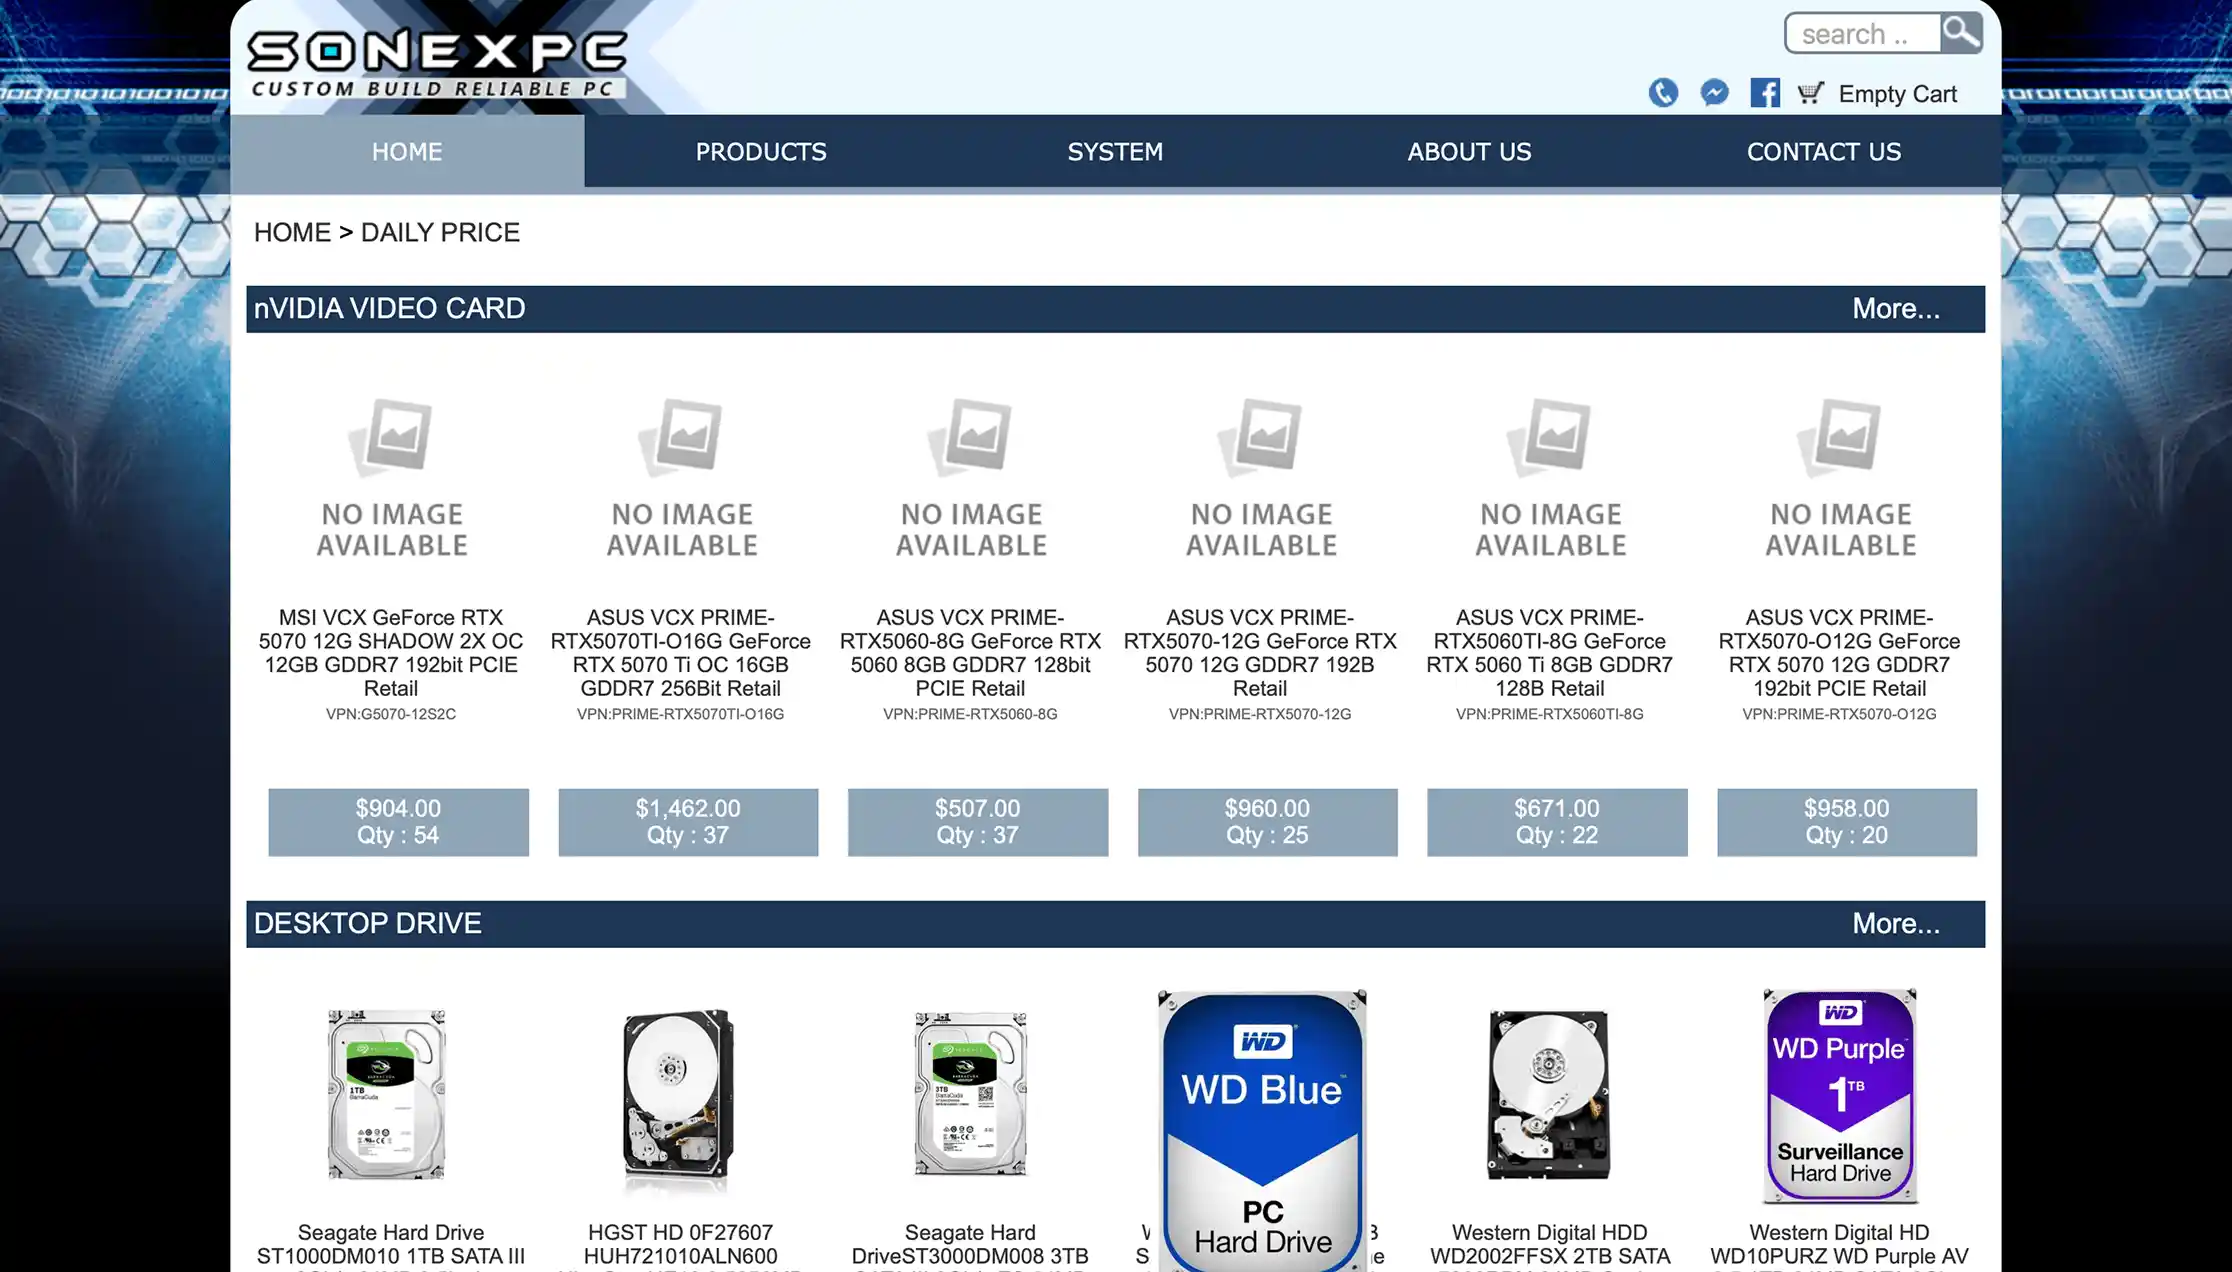
Task: Click the $960.00 price button
Action: pos(1267,822)
